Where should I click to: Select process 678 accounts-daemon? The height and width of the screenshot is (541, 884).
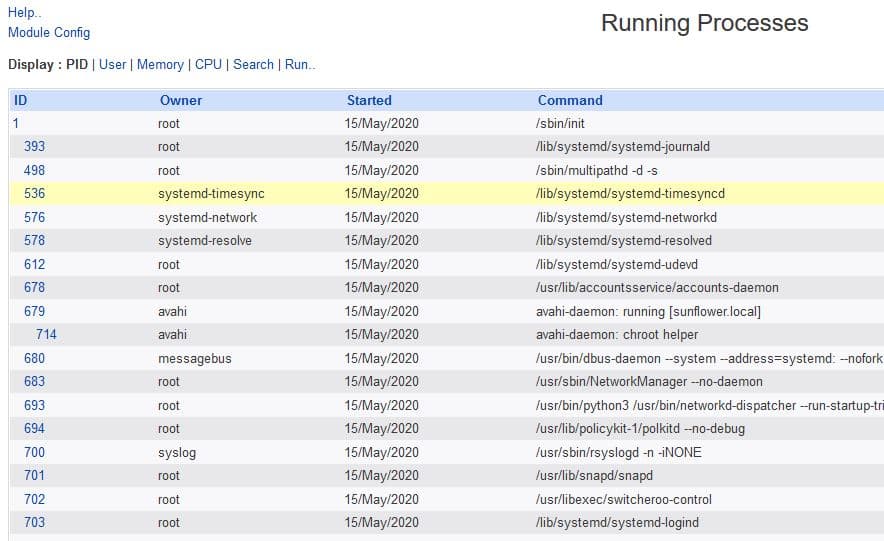34,287
